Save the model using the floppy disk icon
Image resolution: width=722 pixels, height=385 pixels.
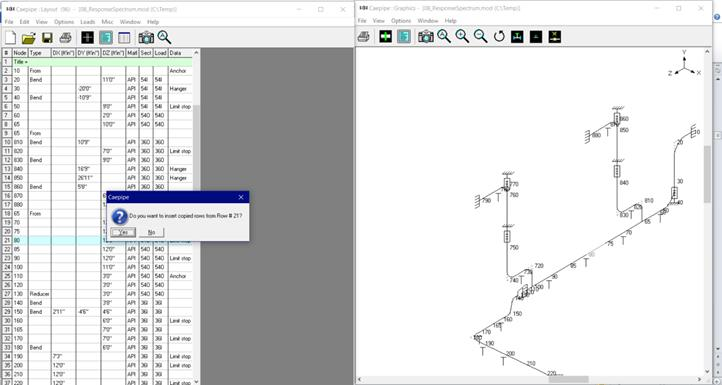pos(47,37)
